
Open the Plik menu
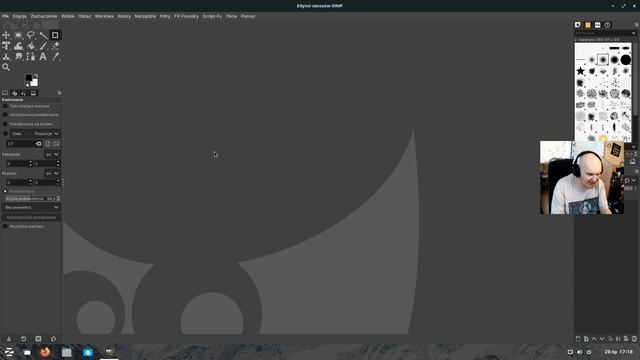(5, 16)
